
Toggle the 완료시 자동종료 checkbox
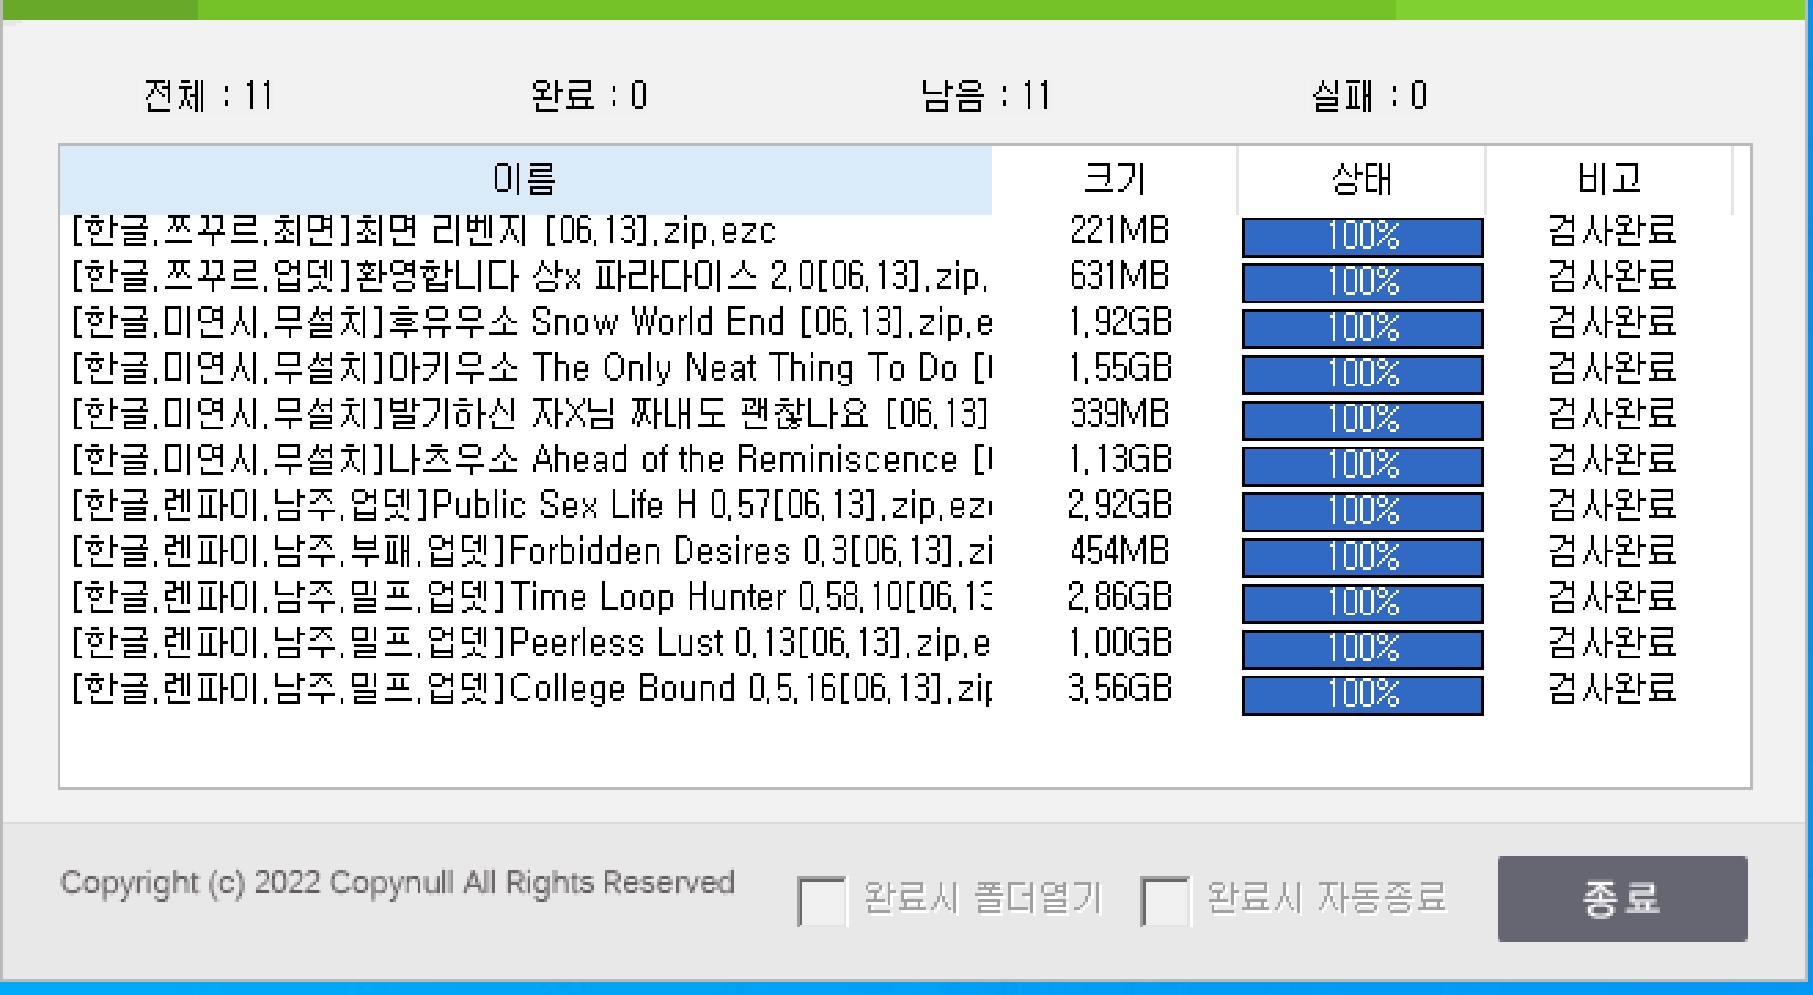coord(1165,900)
